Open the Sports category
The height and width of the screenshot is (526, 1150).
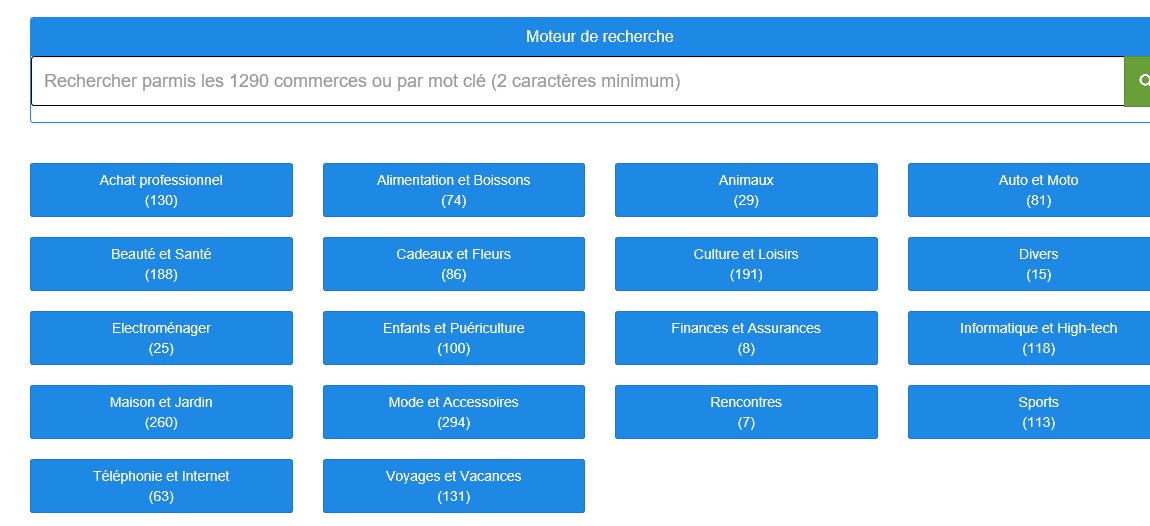(x=1029, y=412)
